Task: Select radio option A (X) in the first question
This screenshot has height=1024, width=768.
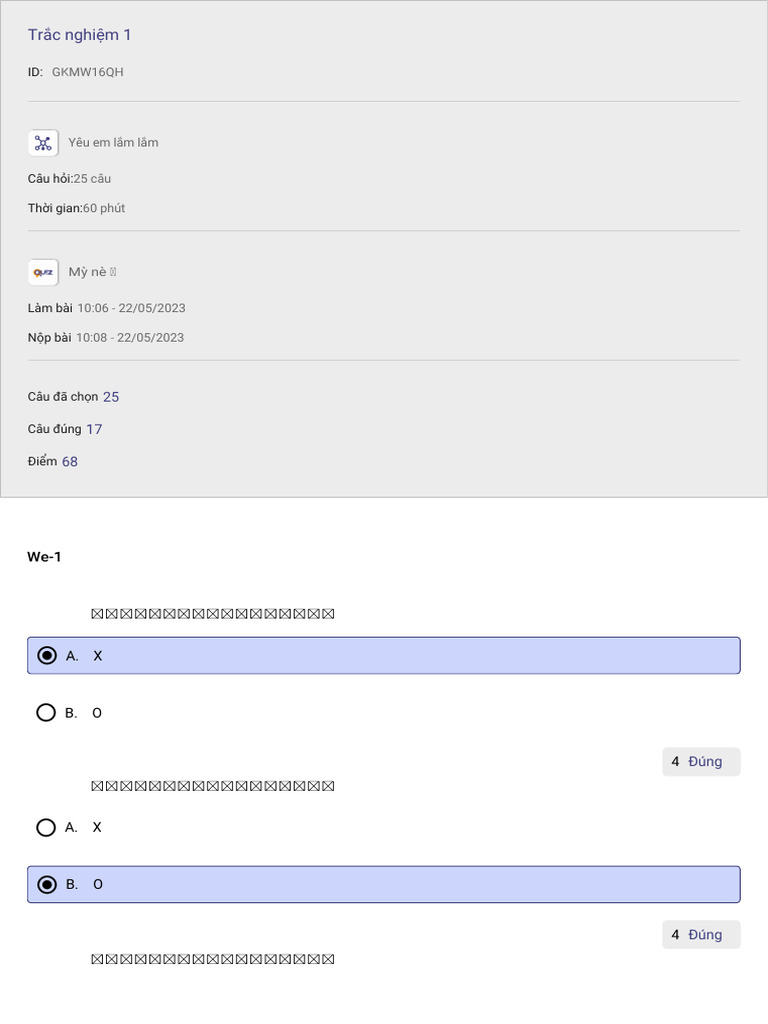Action: (x=46, y=656)
